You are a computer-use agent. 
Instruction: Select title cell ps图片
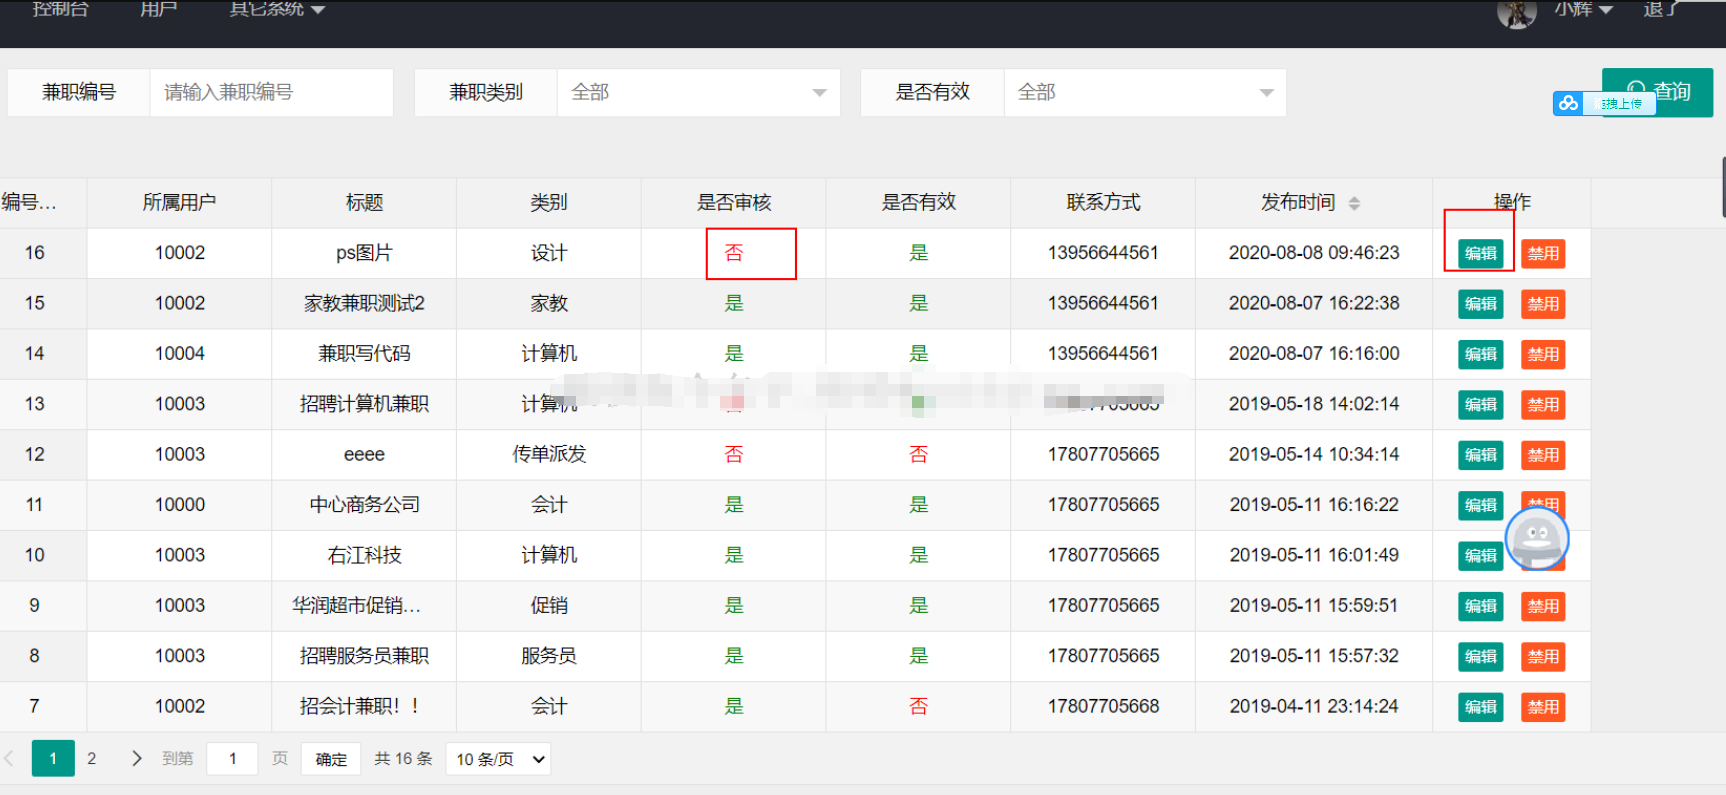click(x=364, y=253)
